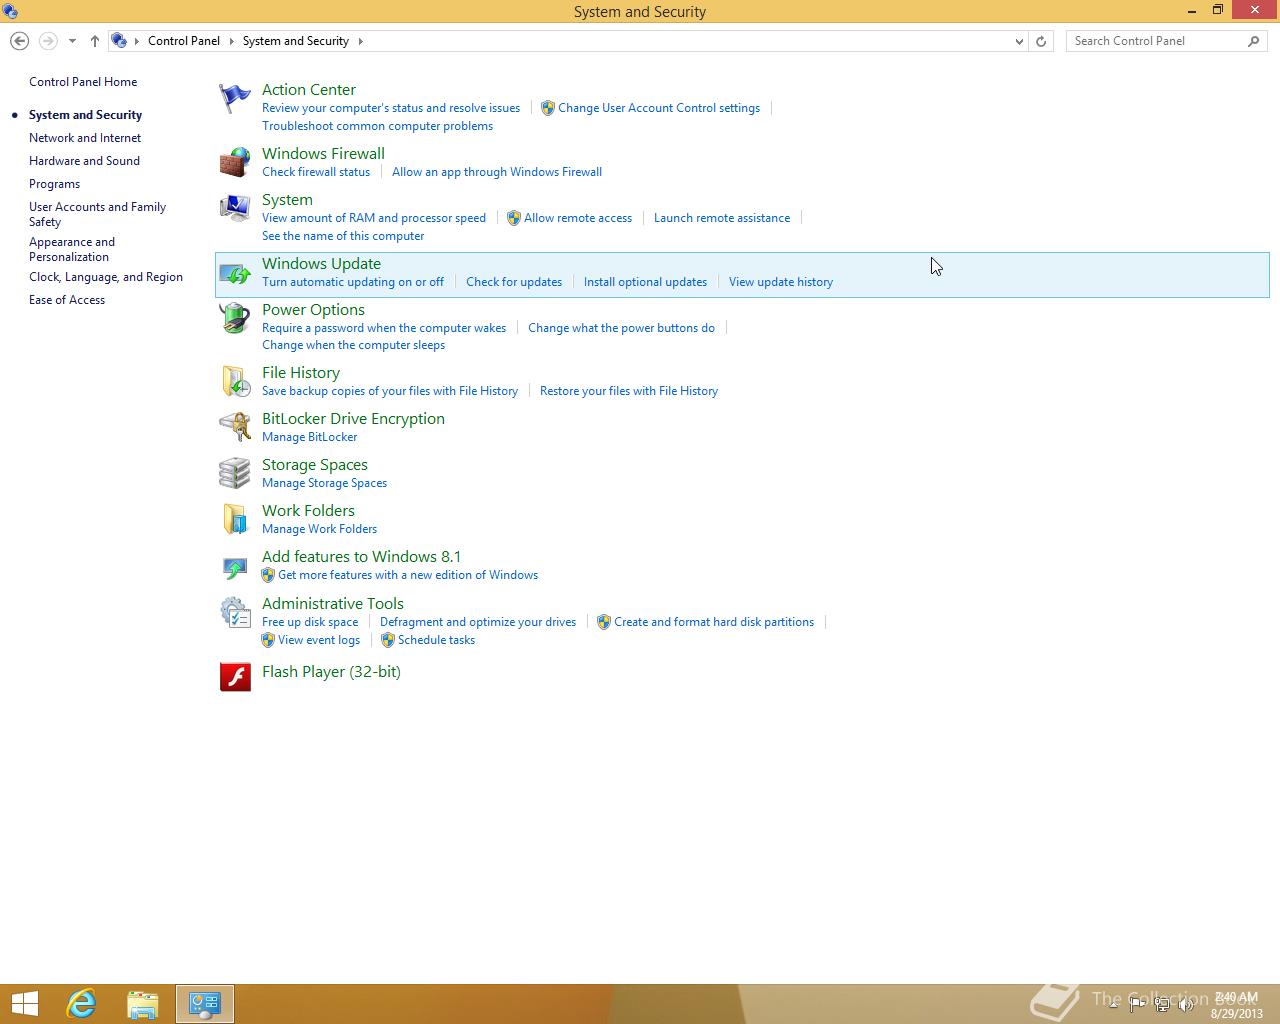
Task: Click Create and format hard disk partitions
Action: click(x=714, y=622)
